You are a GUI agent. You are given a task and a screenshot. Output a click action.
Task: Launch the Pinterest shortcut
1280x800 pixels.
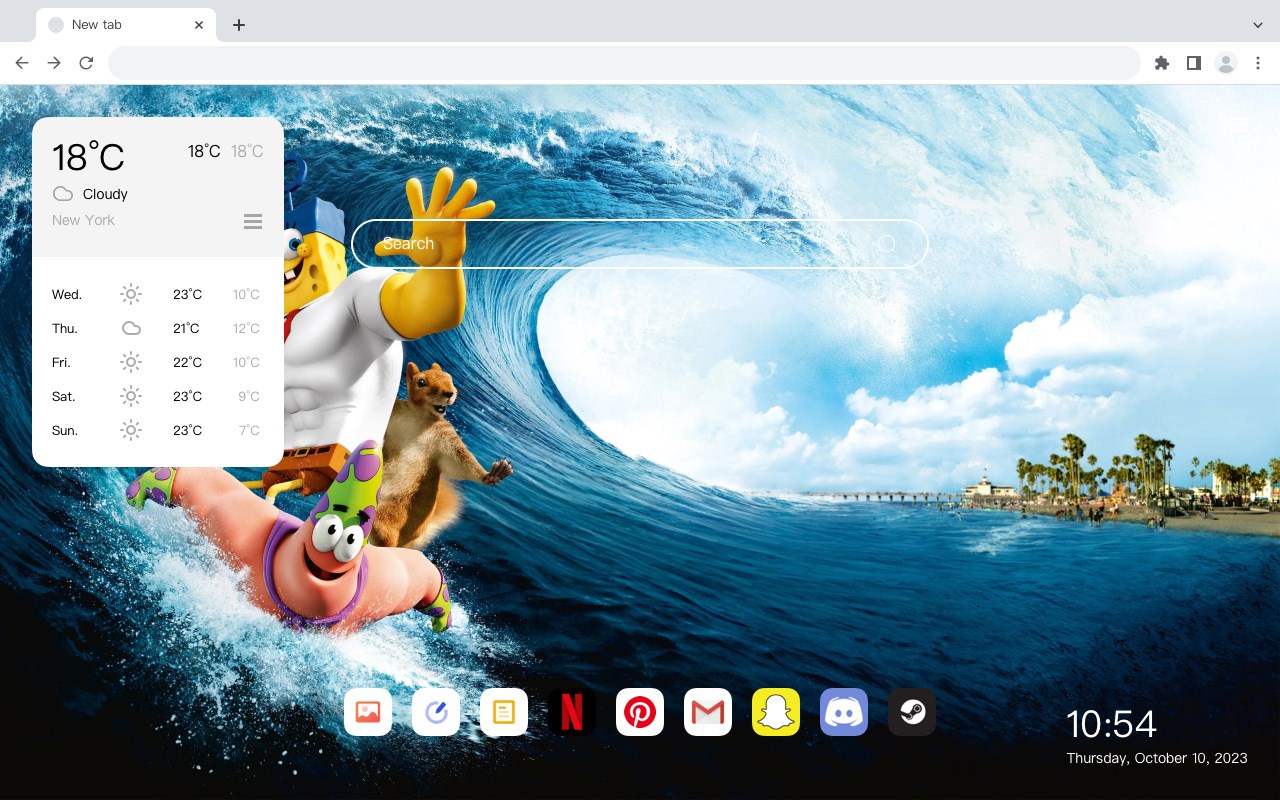(640, 712)
